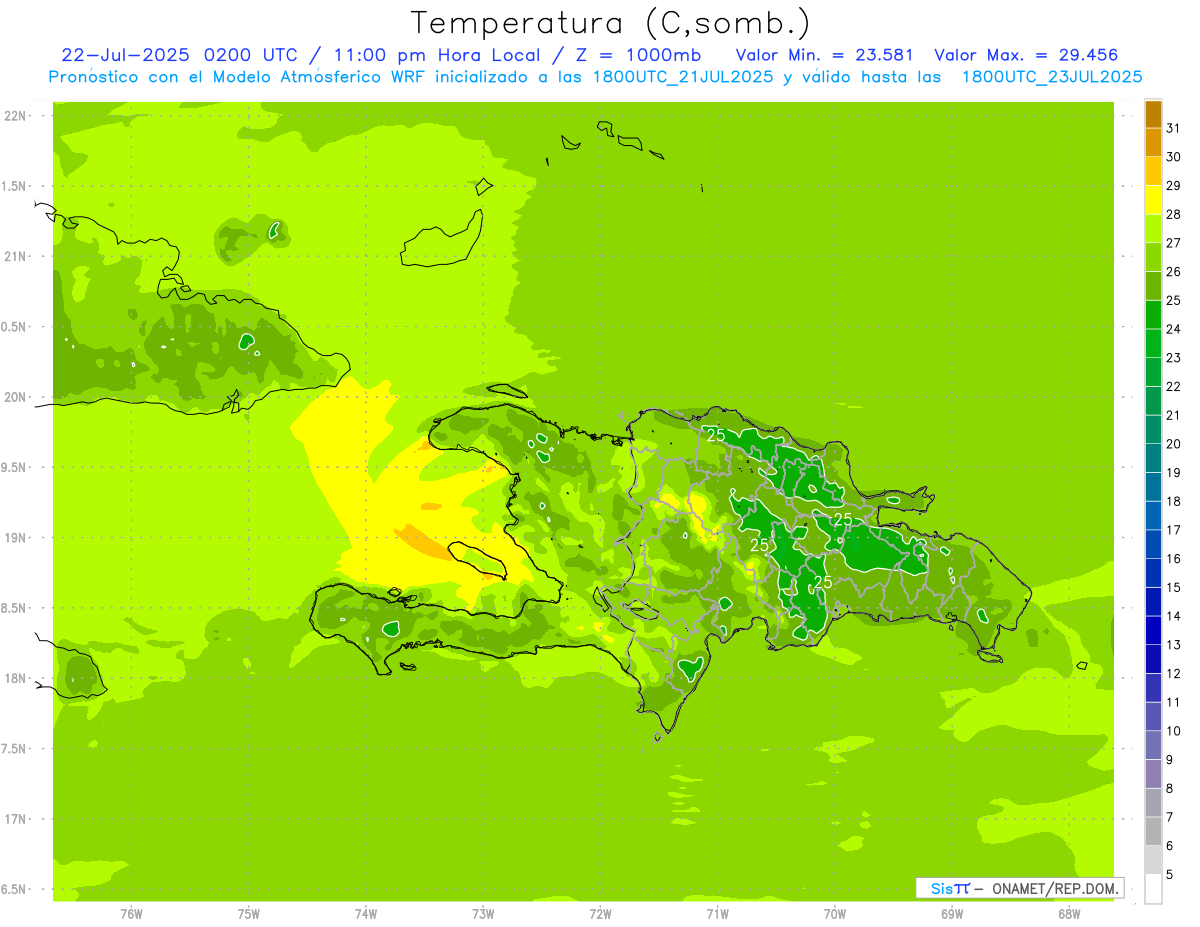The height and width of the screenshot is (927, 1200).
Task: Click the longitude label "76W"
Action: (131, 914)
